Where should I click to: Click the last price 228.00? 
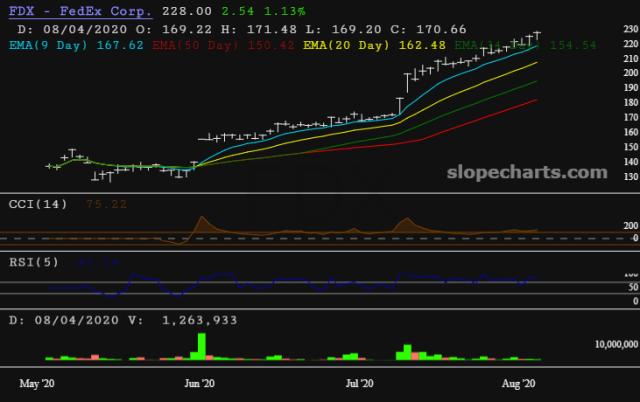(x=187, y=11)
